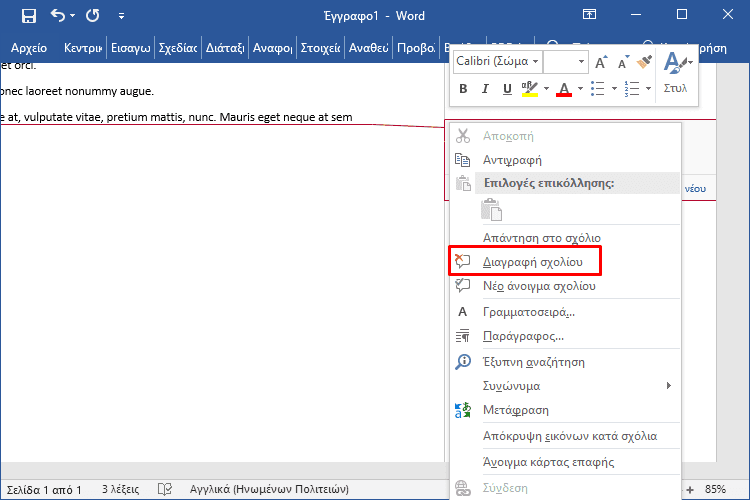The image size is (750, 500).
Task: Click the Save icon in quick access toolbar
Action: [29, 16]
